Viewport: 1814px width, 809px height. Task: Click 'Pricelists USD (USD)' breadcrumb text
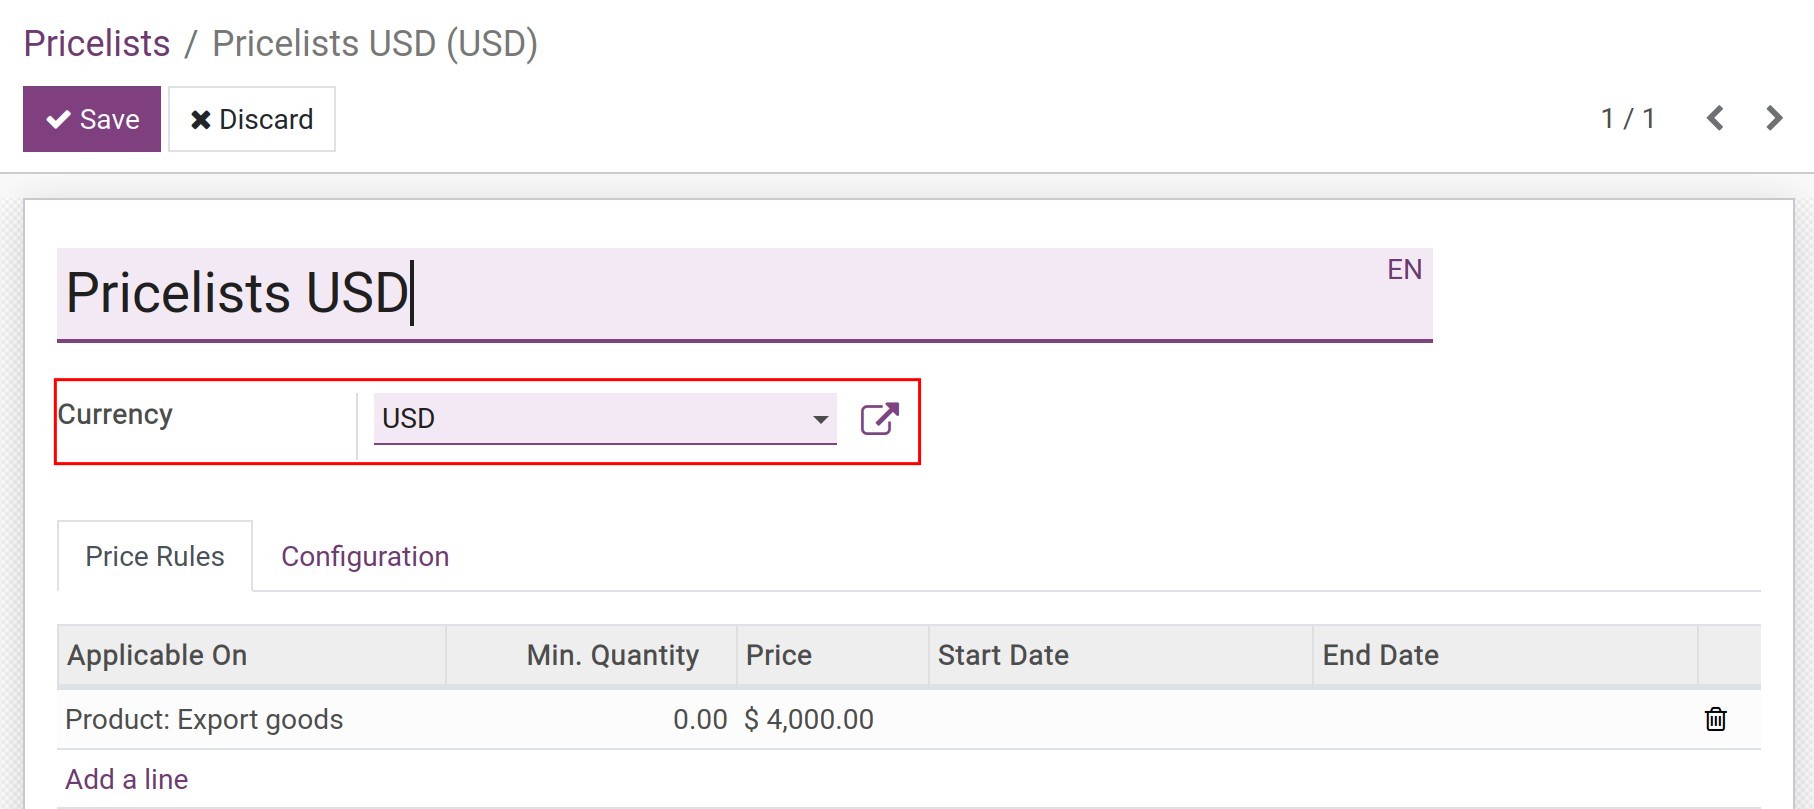tap(375, 44)
